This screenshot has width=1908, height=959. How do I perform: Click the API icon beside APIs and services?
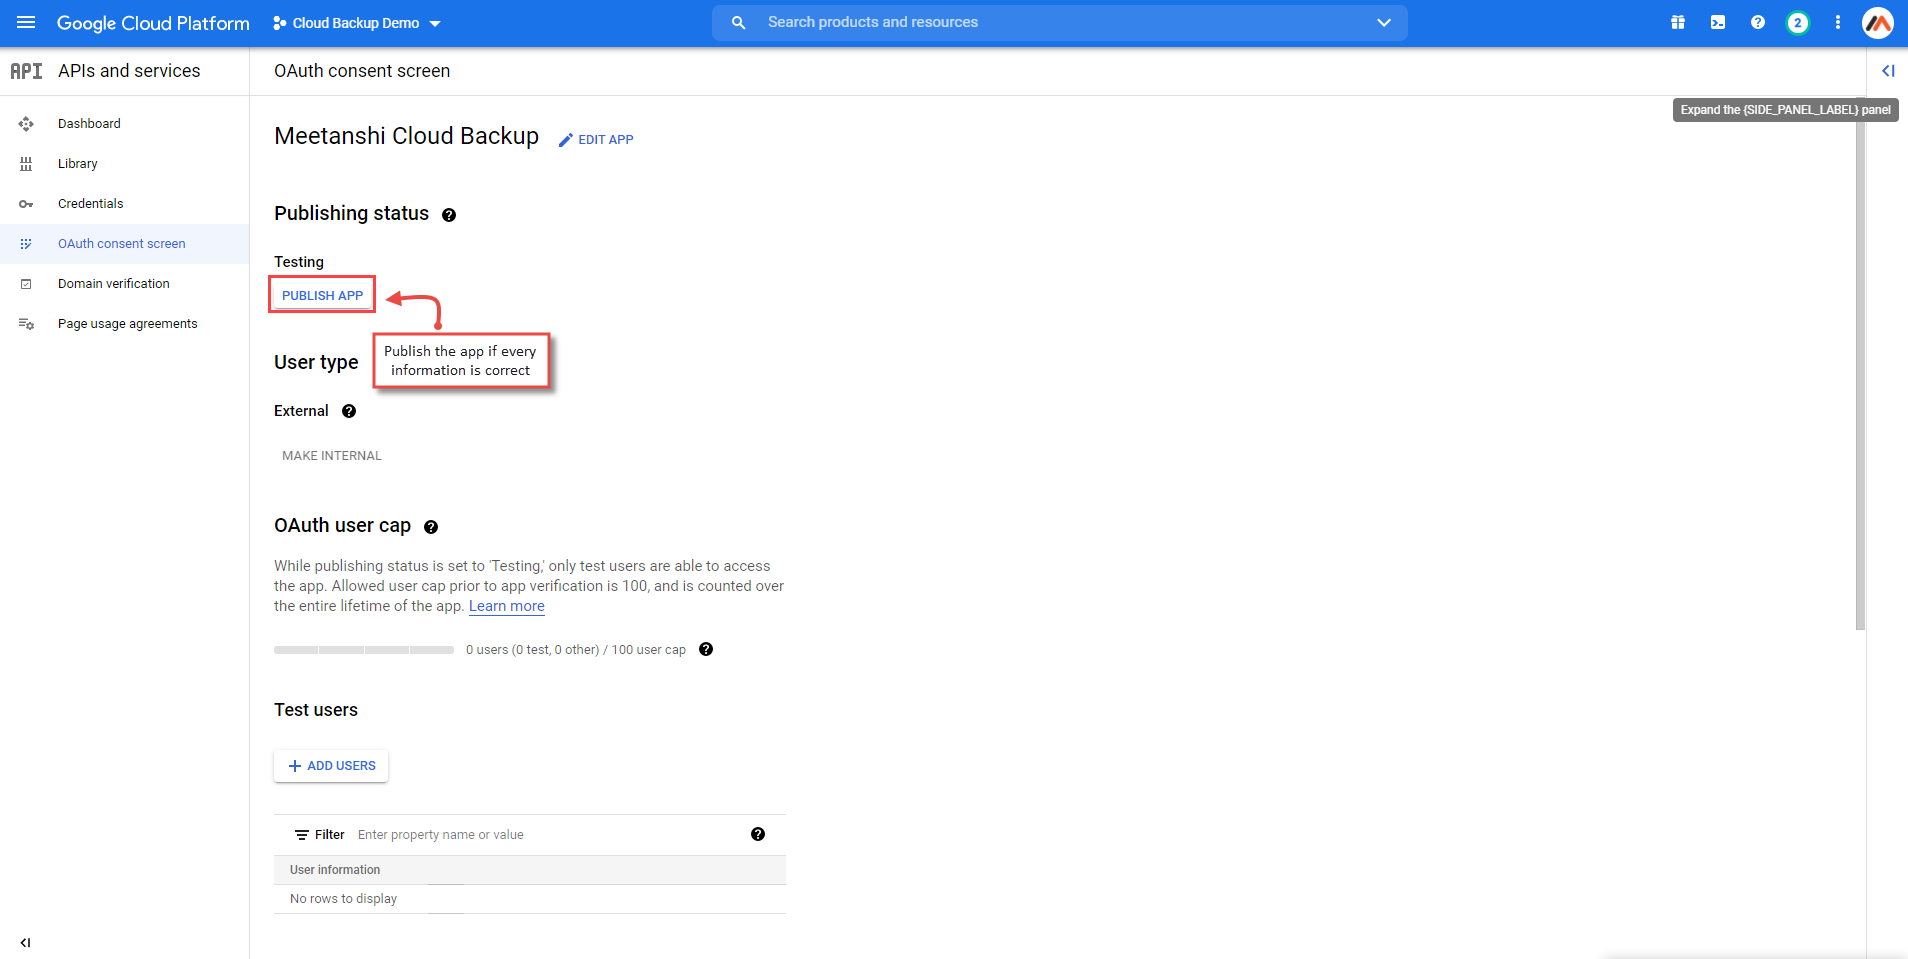tap(26, 71)
